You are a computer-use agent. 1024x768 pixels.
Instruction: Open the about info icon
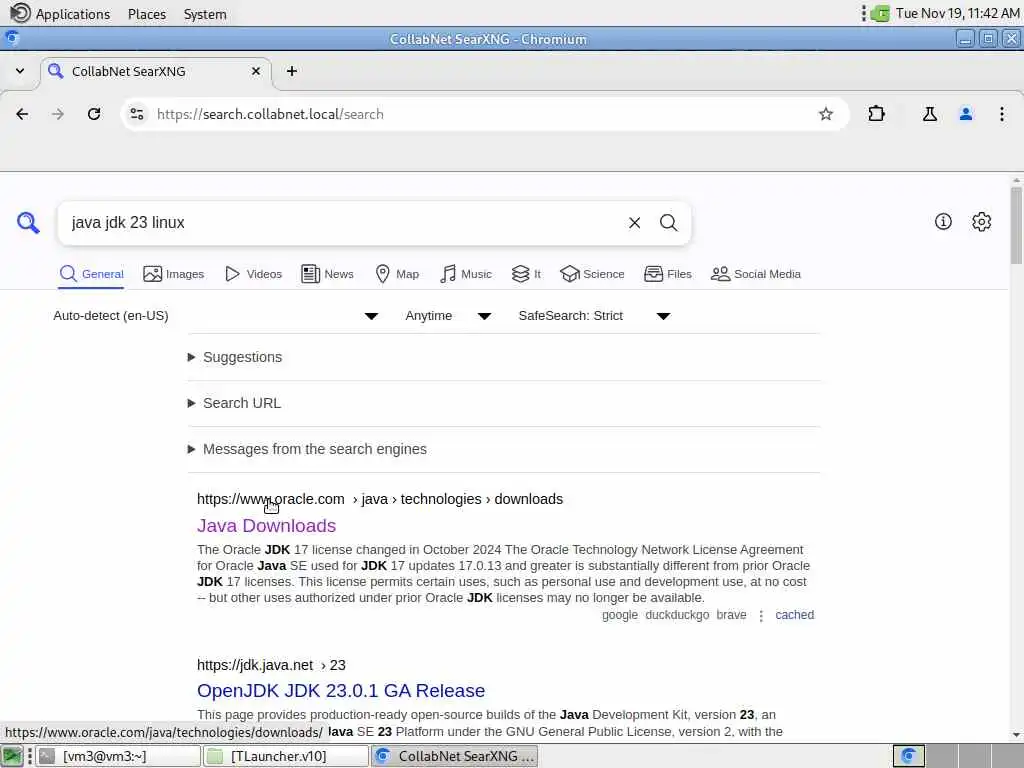coord(943,221)
